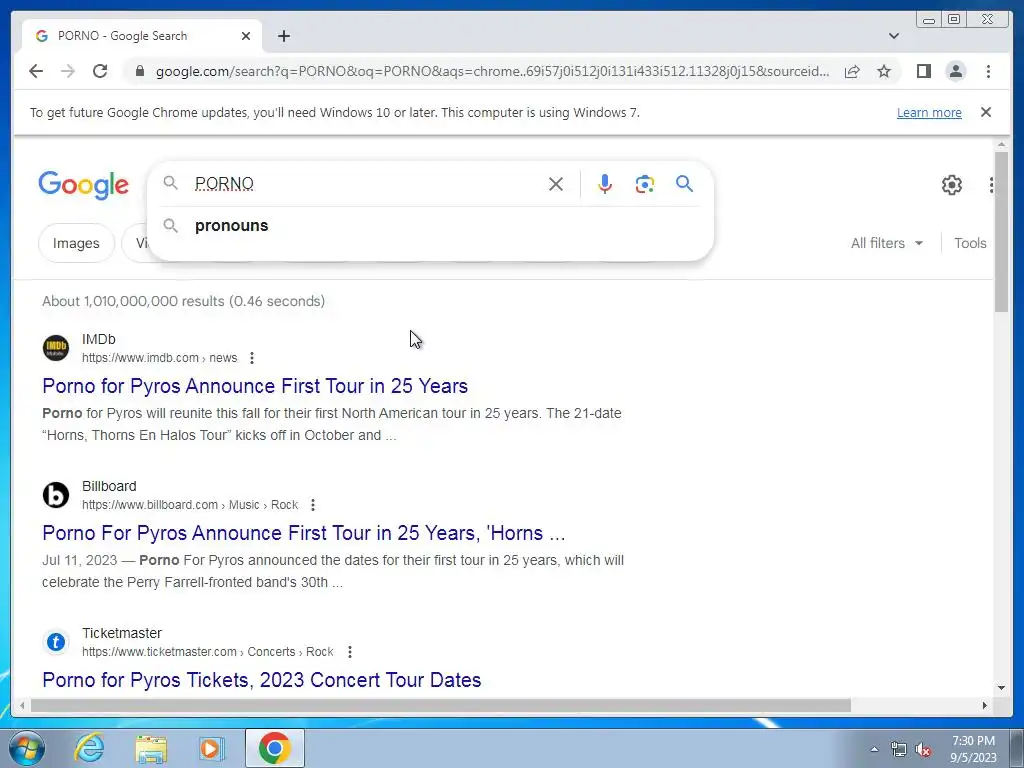Expand the All filters dropdown
Screen dimensions: 1024x768
coord(887,243)
